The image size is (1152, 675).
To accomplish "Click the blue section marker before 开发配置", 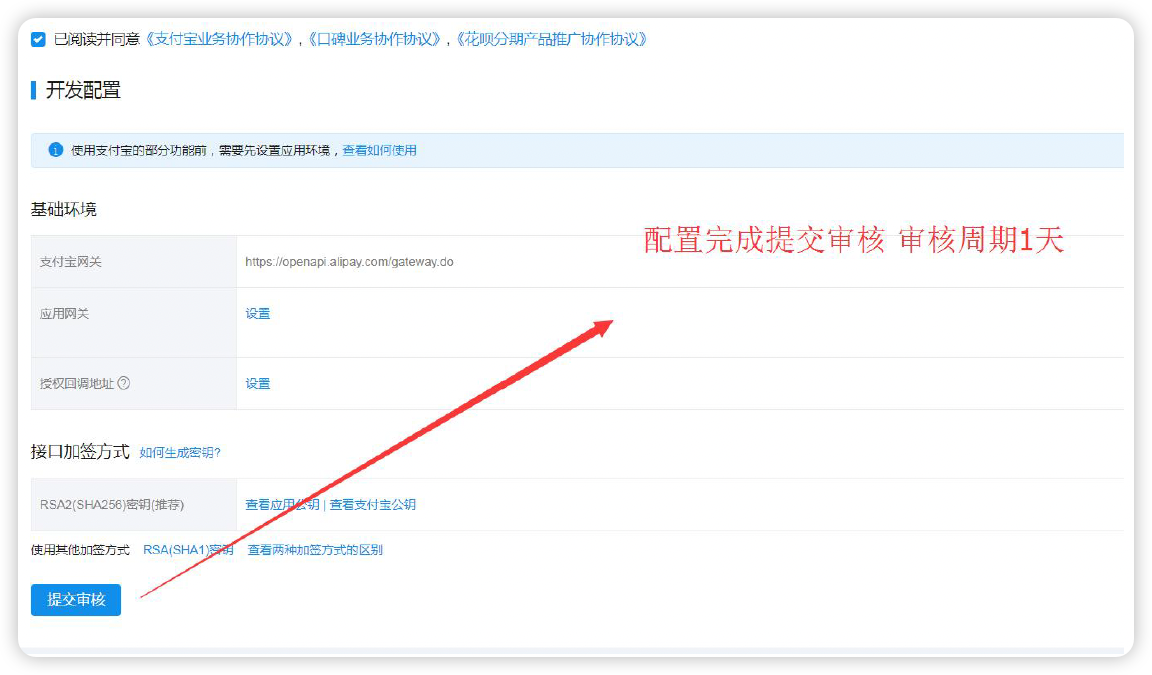I will tap(31, 90).
